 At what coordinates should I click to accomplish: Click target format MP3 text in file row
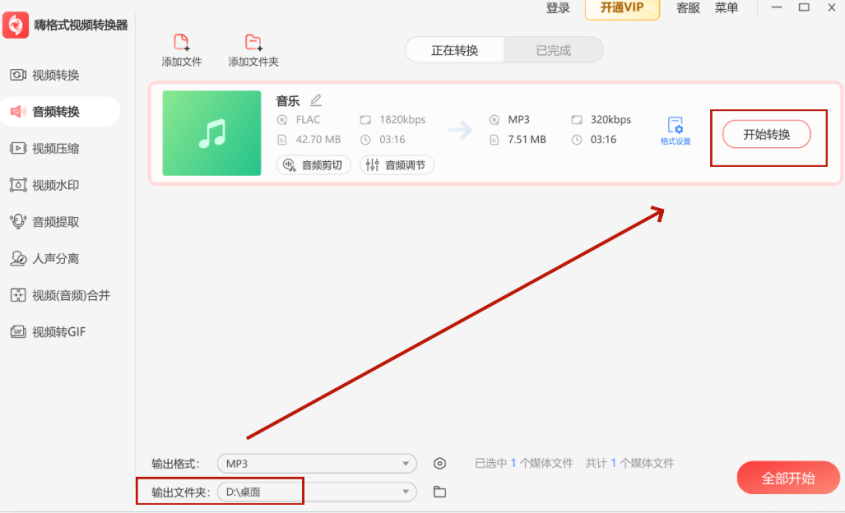pyautogui.click(x=518, y=120)
